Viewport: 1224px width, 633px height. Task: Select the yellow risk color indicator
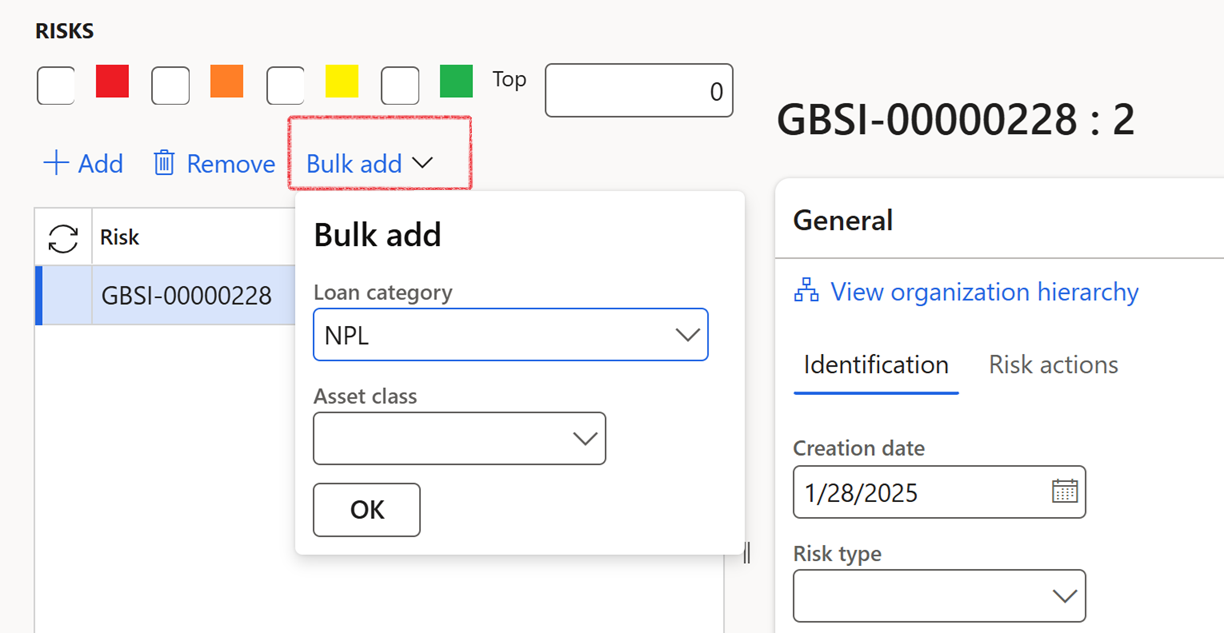[342, 84]
